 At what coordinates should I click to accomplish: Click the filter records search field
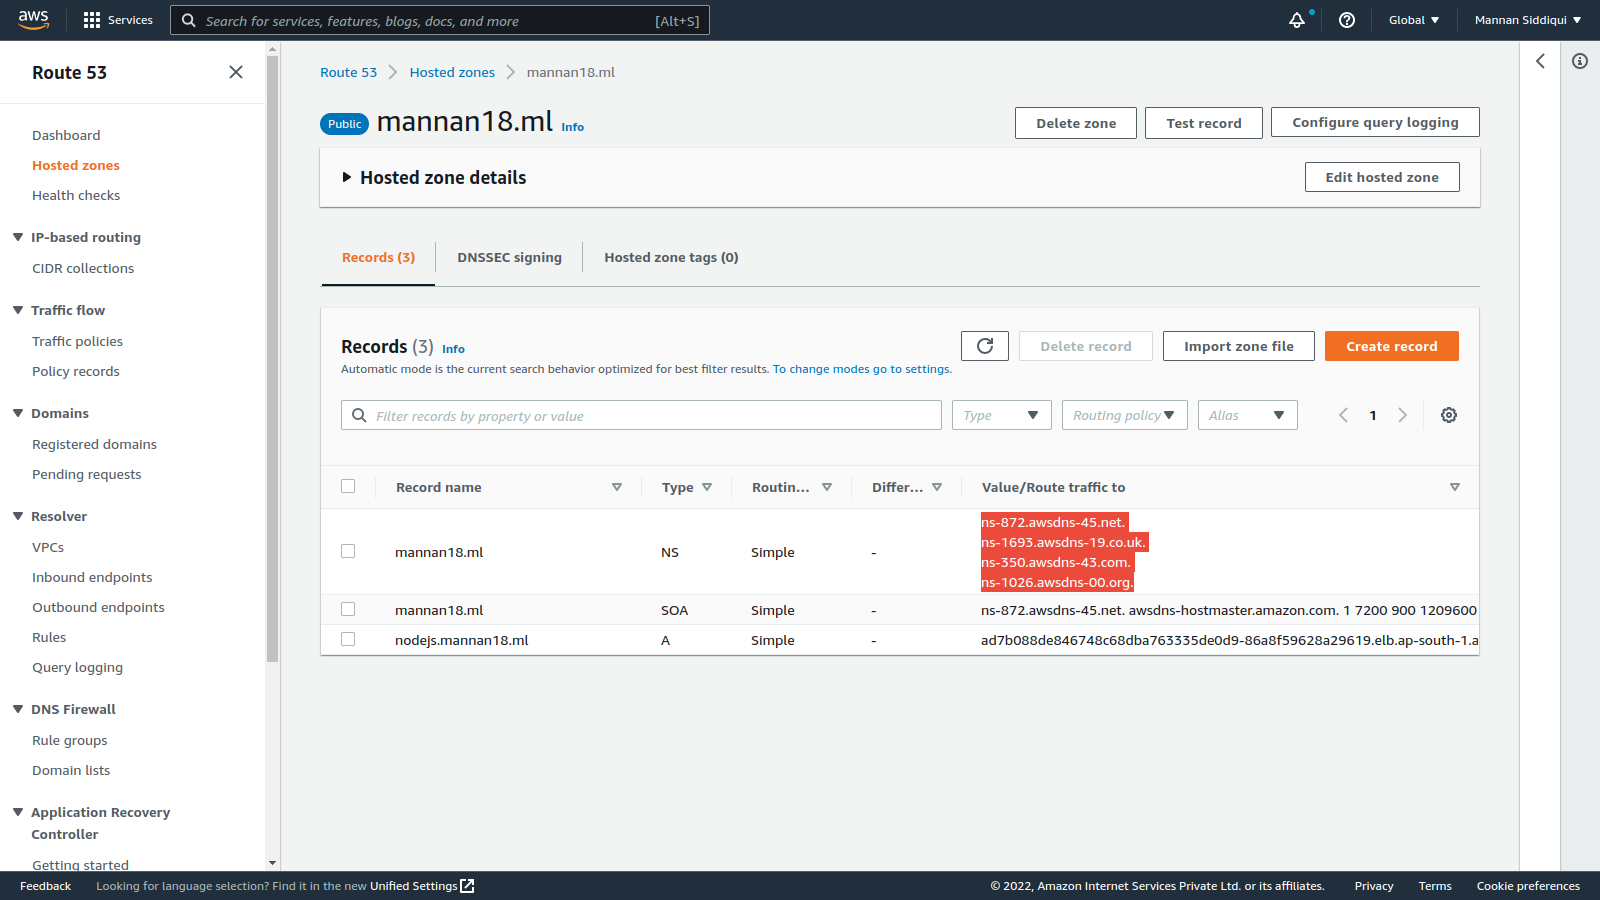pyautogui.click(x=640, y=414)
